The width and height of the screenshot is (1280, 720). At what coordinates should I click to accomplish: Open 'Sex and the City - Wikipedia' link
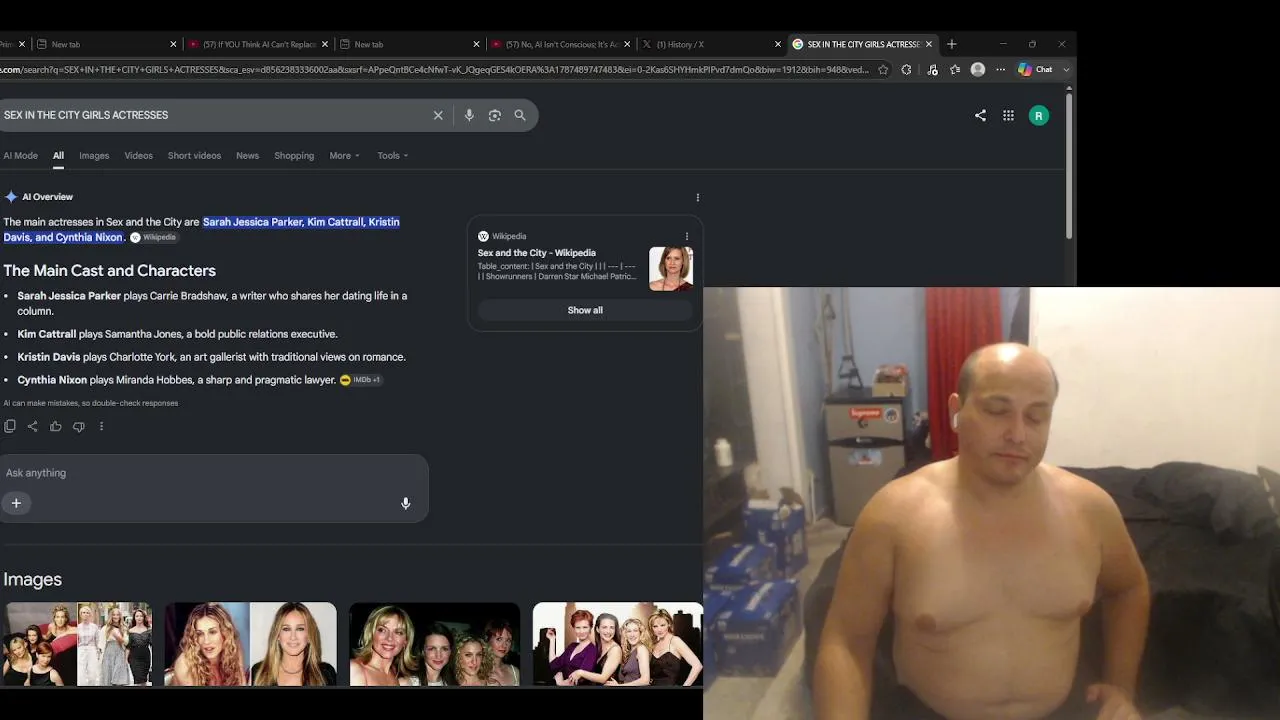(x=536, y=253)
